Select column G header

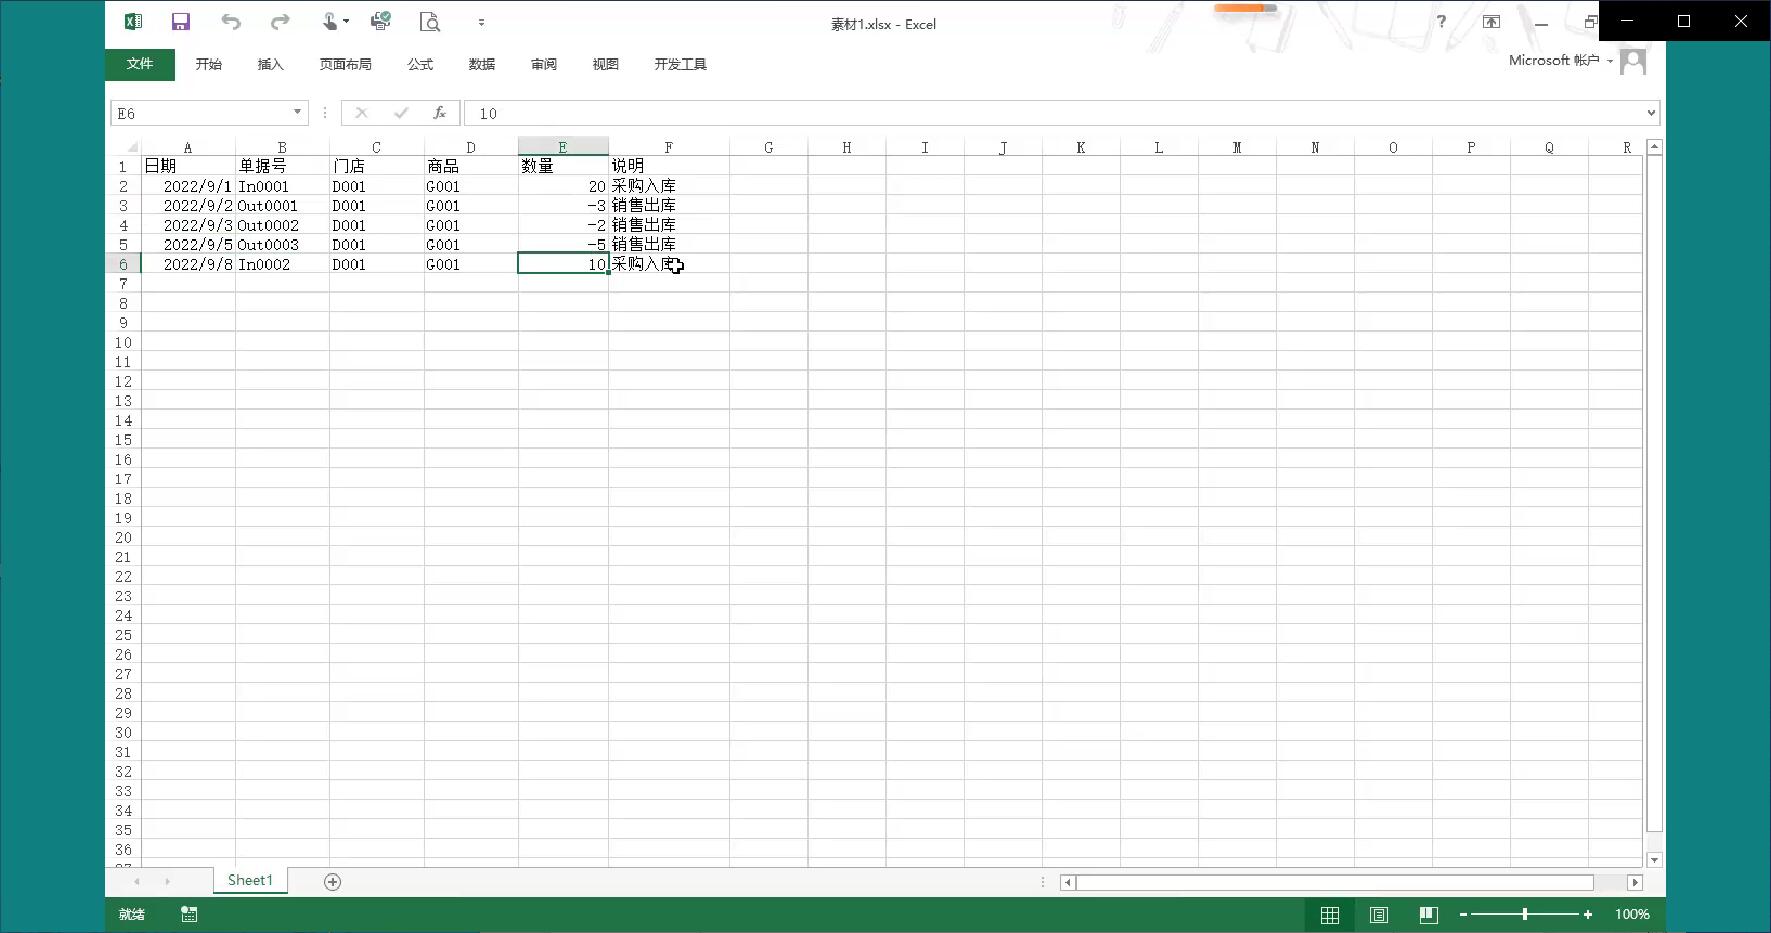pyautogui.click(x=768, y=147)
